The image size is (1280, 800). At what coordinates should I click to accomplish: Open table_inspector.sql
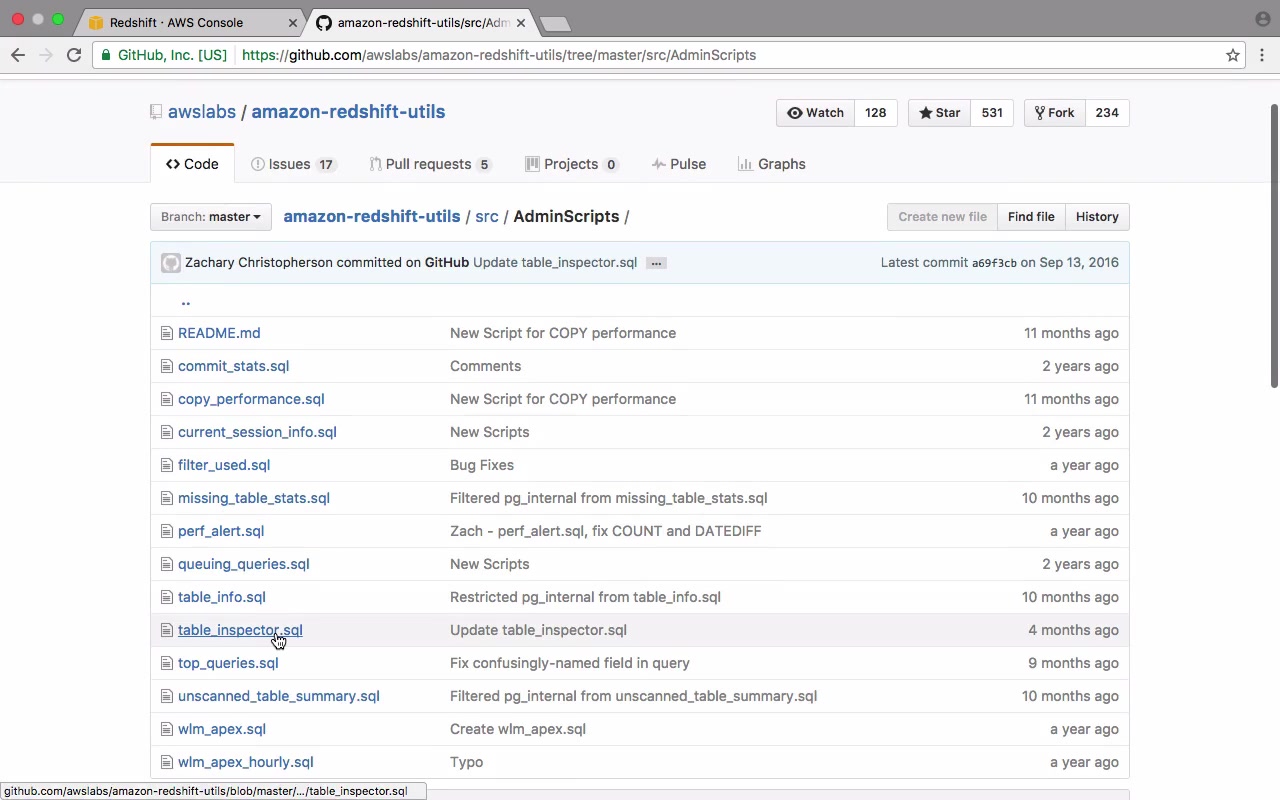point(240,630)
